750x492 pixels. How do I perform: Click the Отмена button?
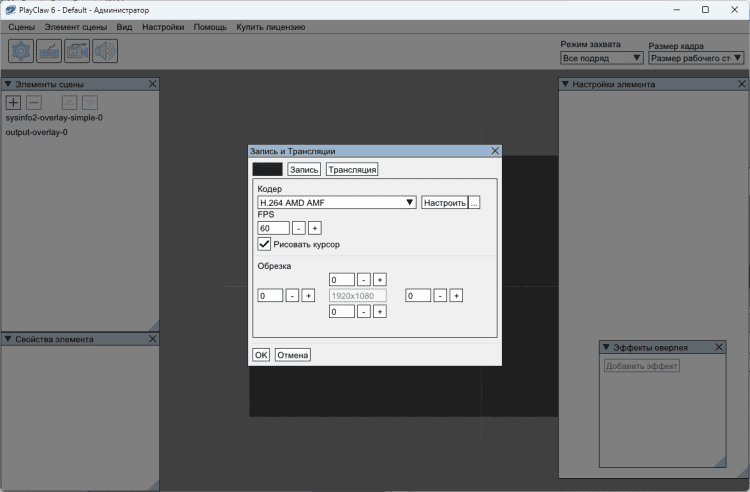pyautogui.click(x=292, y=355)
